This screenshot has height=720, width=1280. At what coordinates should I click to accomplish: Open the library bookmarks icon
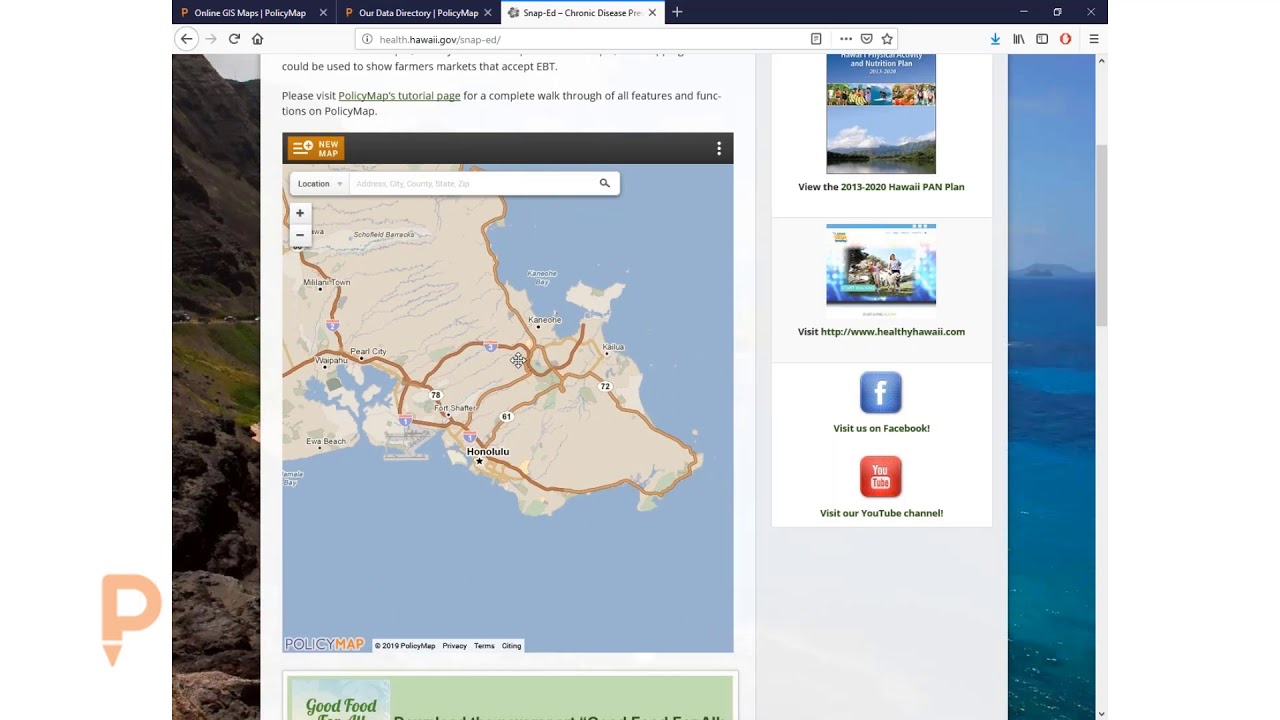point(1019,39)
